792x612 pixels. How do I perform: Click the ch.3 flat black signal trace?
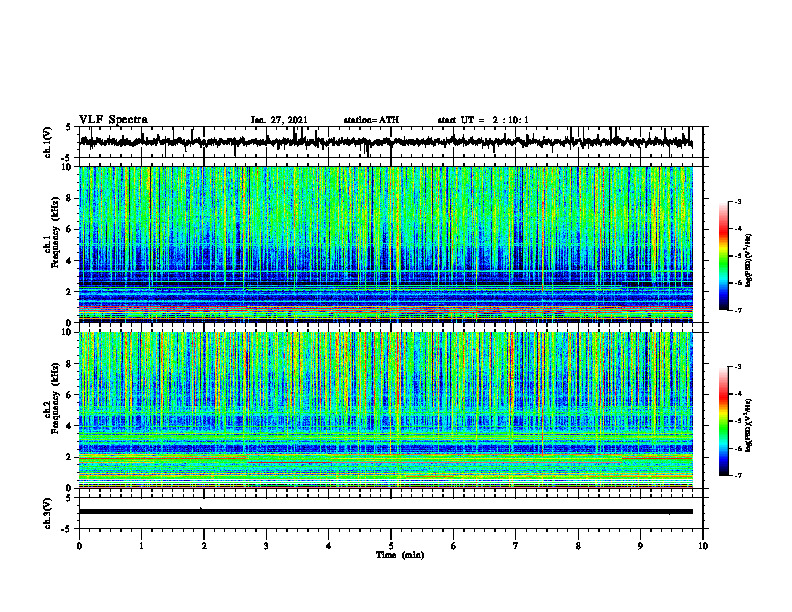point(385,512)
